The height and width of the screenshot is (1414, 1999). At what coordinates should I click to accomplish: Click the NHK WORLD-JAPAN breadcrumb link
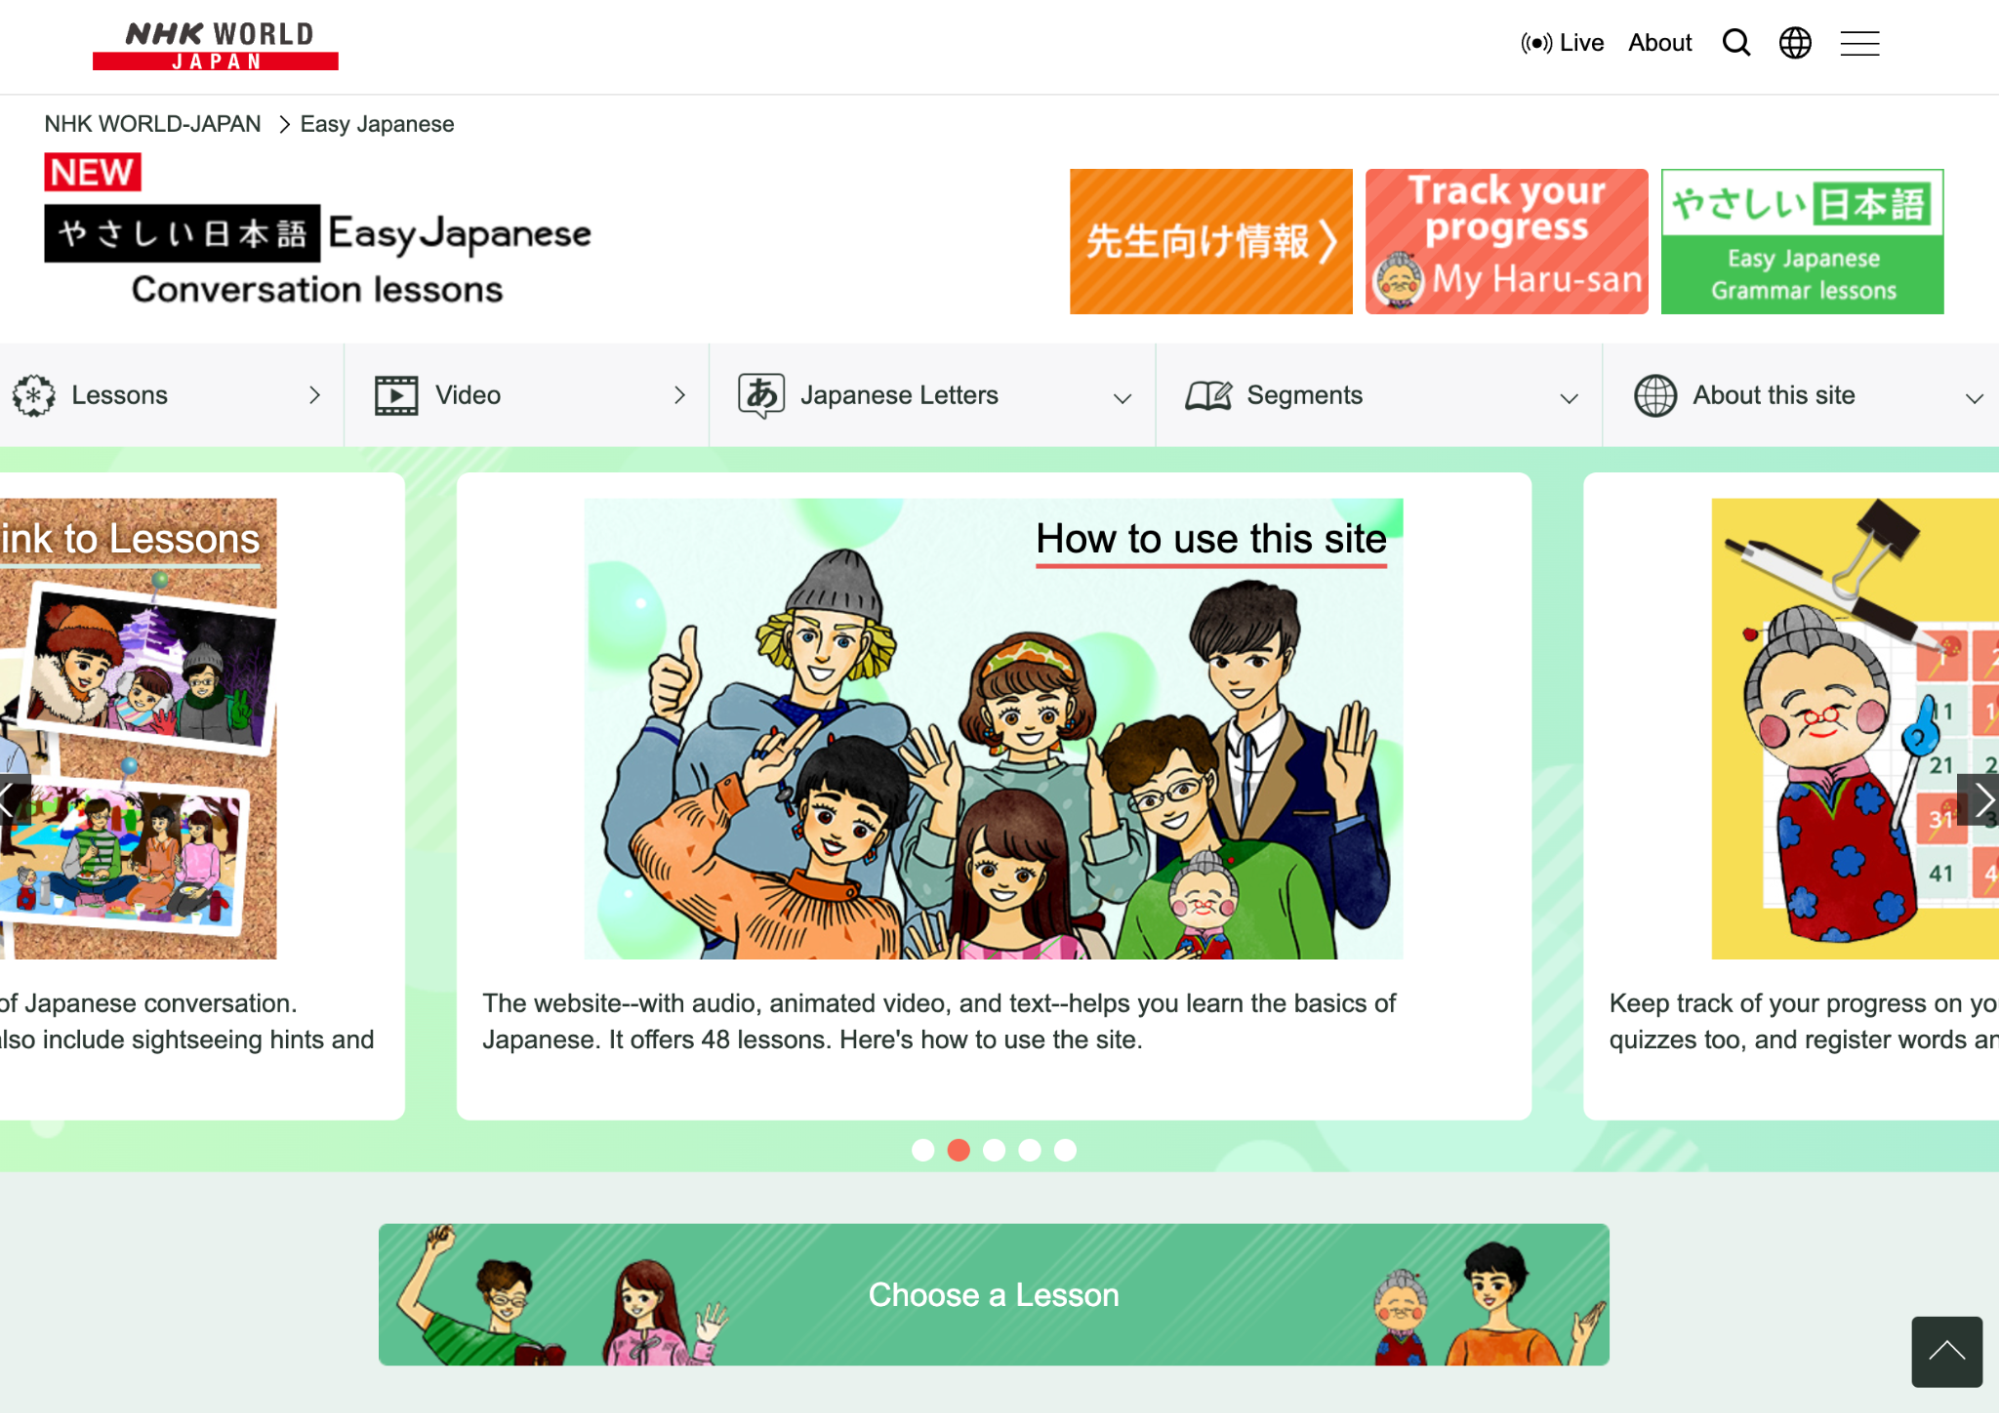tap(152, 124)
